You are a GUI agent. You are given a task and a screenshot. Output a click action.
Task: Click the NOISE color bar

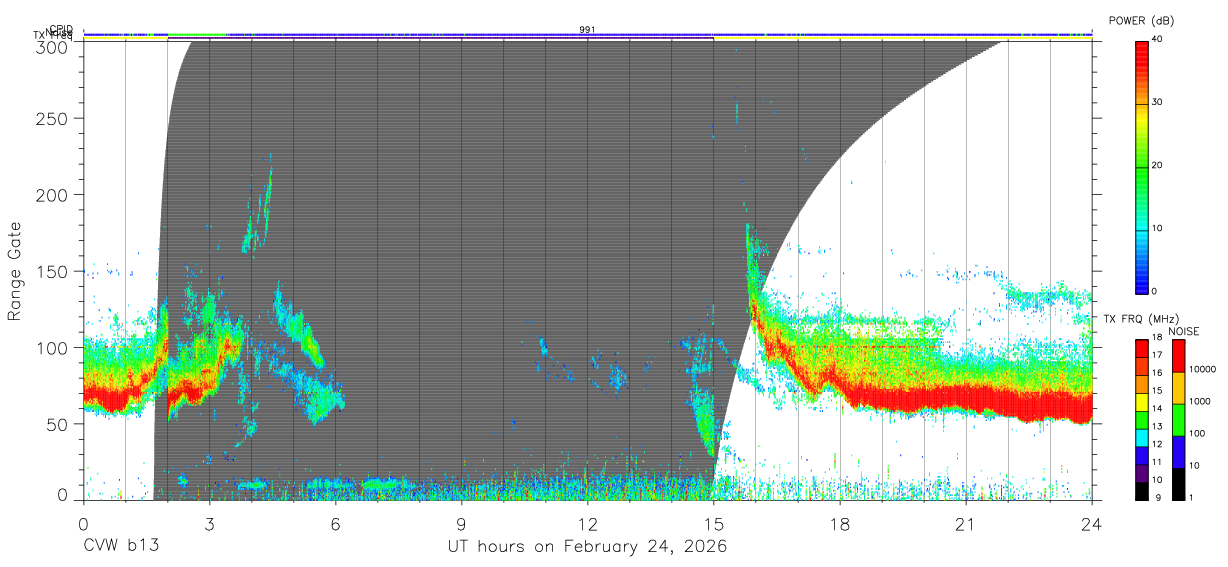tap(1178, 420)
